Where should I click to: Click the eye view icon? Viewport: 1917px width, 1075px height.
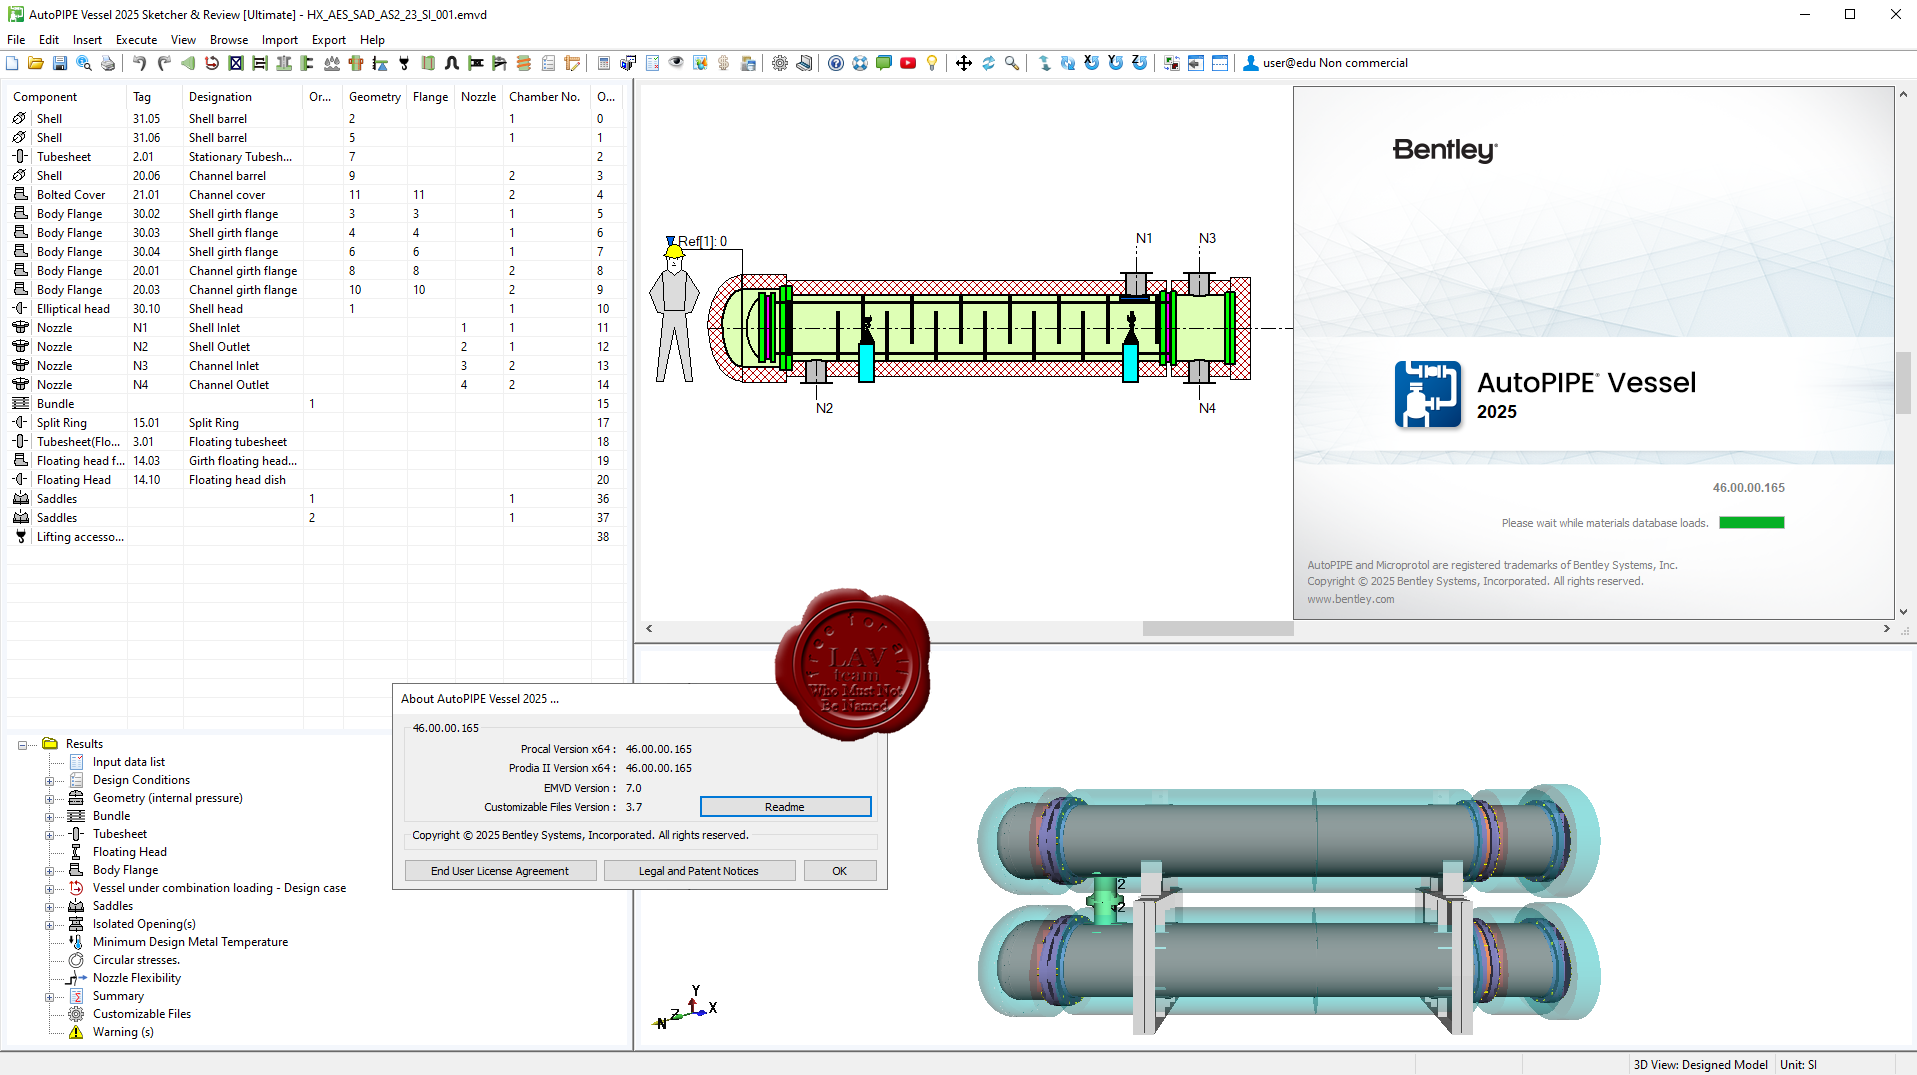point(676,63)
